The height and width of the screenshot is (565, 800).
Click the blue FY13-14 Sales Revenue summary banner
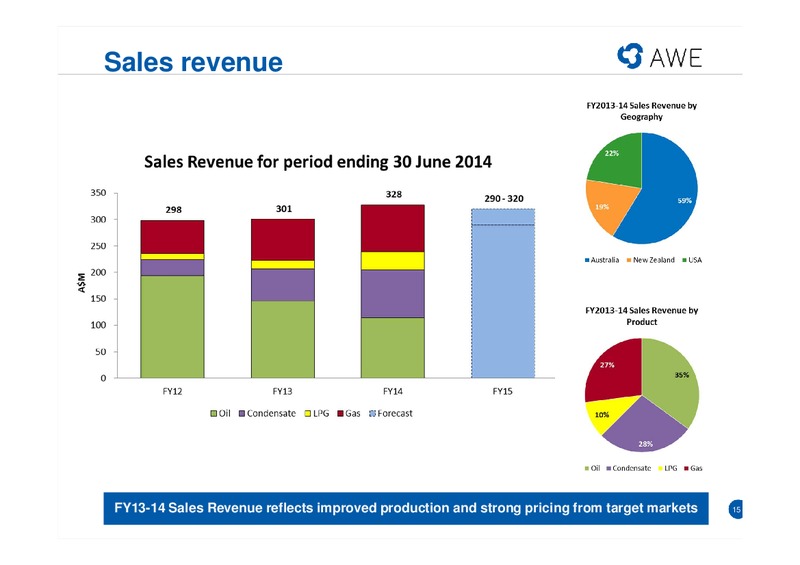406,508
